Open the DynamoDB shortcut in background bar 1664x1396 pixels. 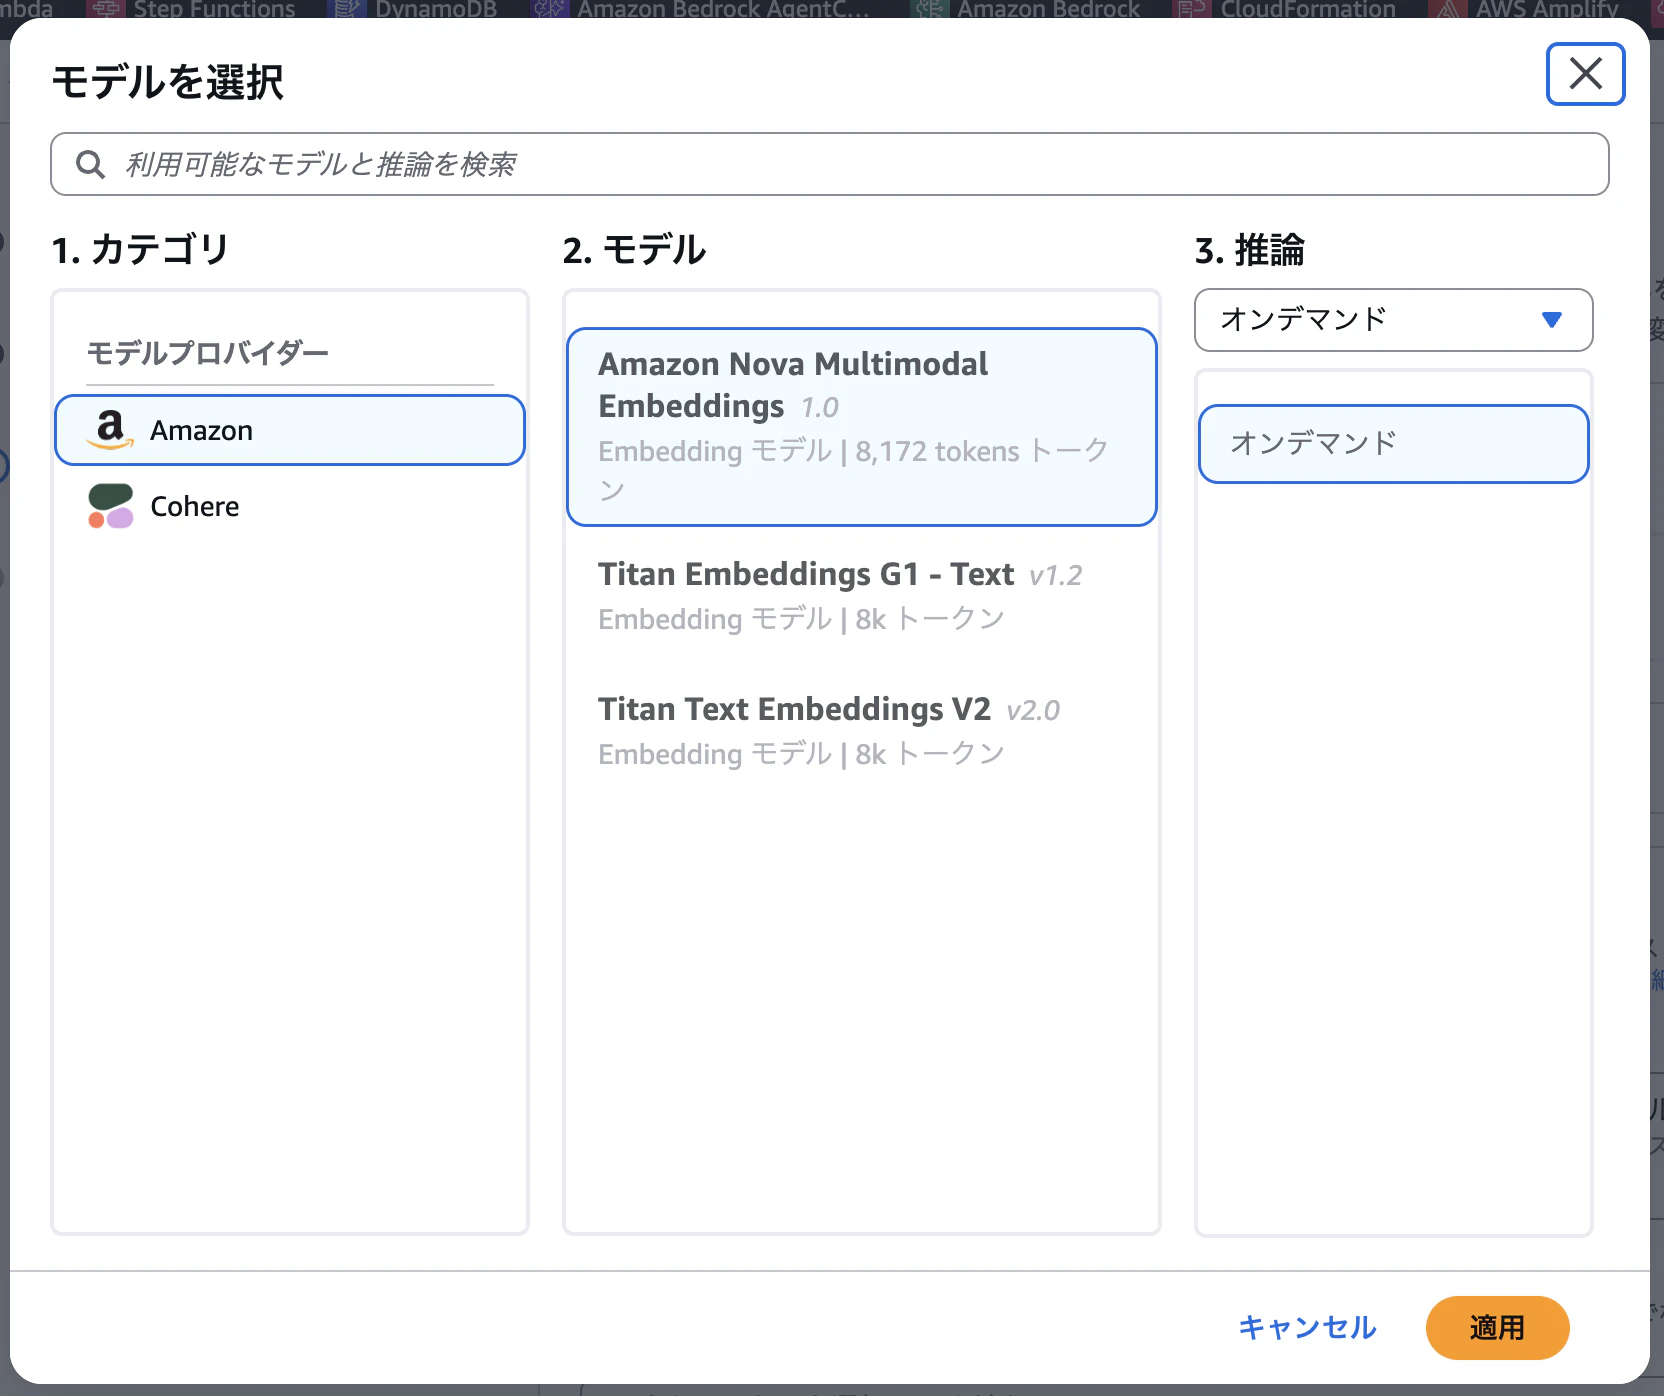tap(414, 10)
